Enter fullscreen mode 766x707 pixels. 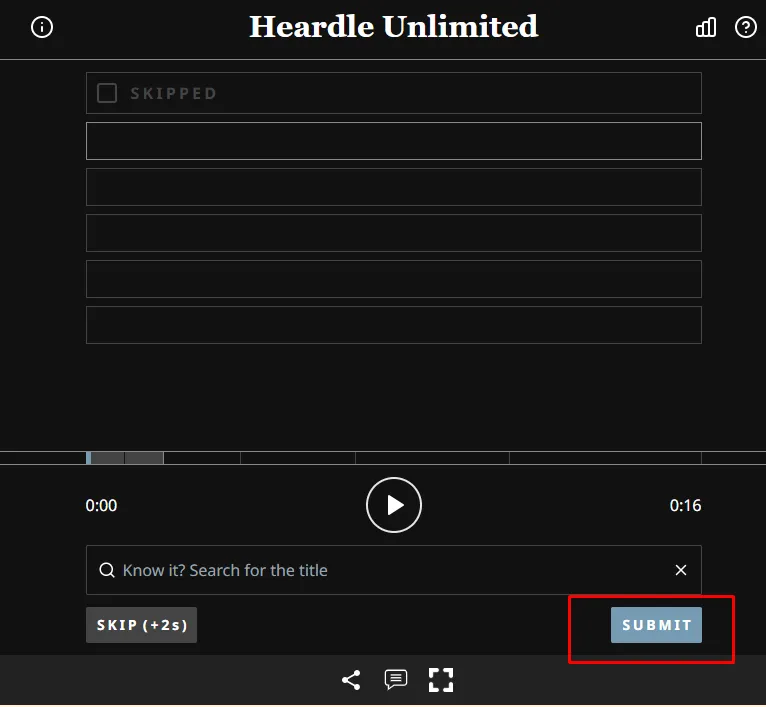click(x=441, y=680)
